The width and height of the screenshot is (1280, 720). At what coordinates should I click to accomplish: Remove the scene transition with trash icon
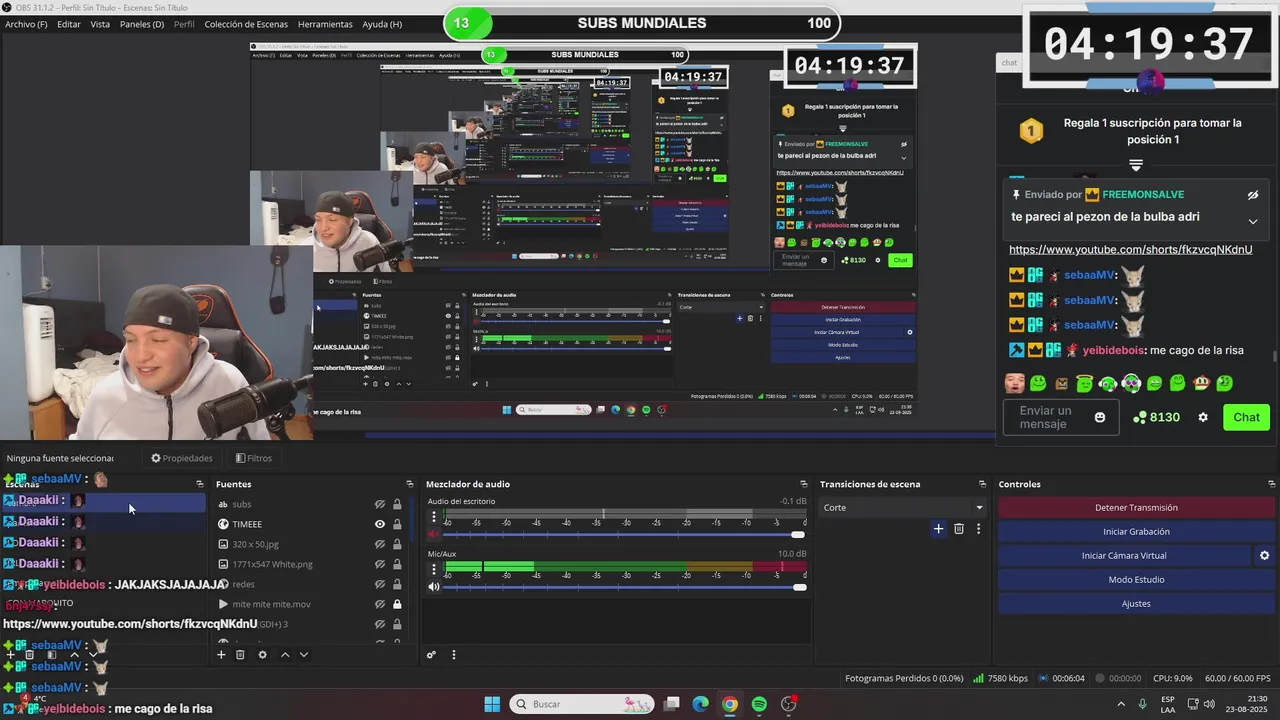point(959,529)
